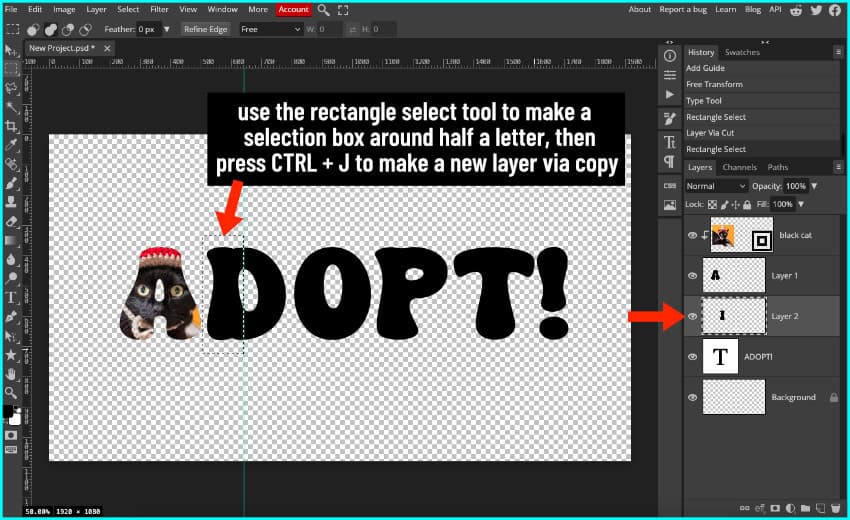Select the Clone Stamp tool
The width and height of the screenshot is (850, 520).
tap(11, 202)
